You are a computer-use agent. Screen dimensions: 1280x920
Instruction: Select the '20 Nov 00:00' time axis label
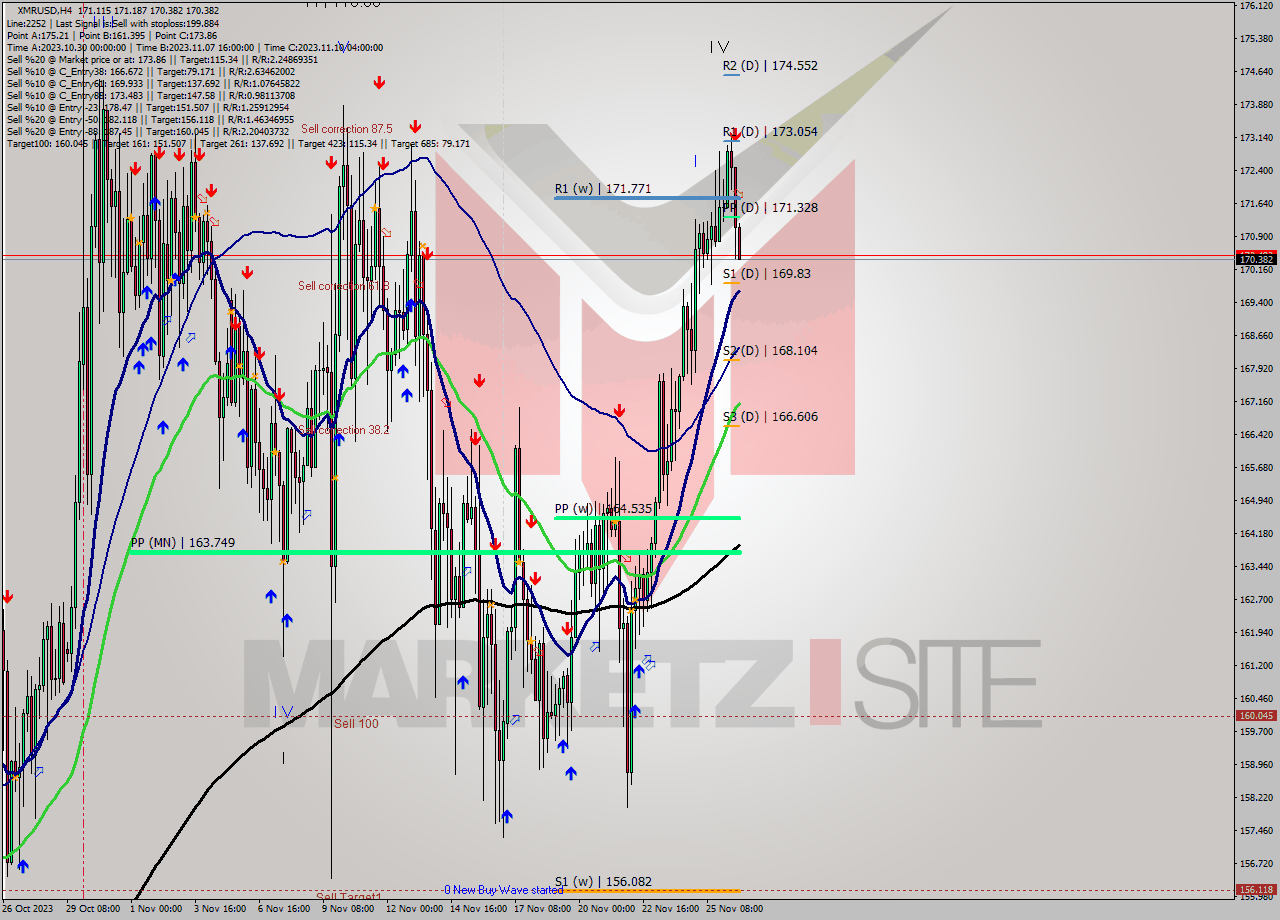click(x=606, y=909)
